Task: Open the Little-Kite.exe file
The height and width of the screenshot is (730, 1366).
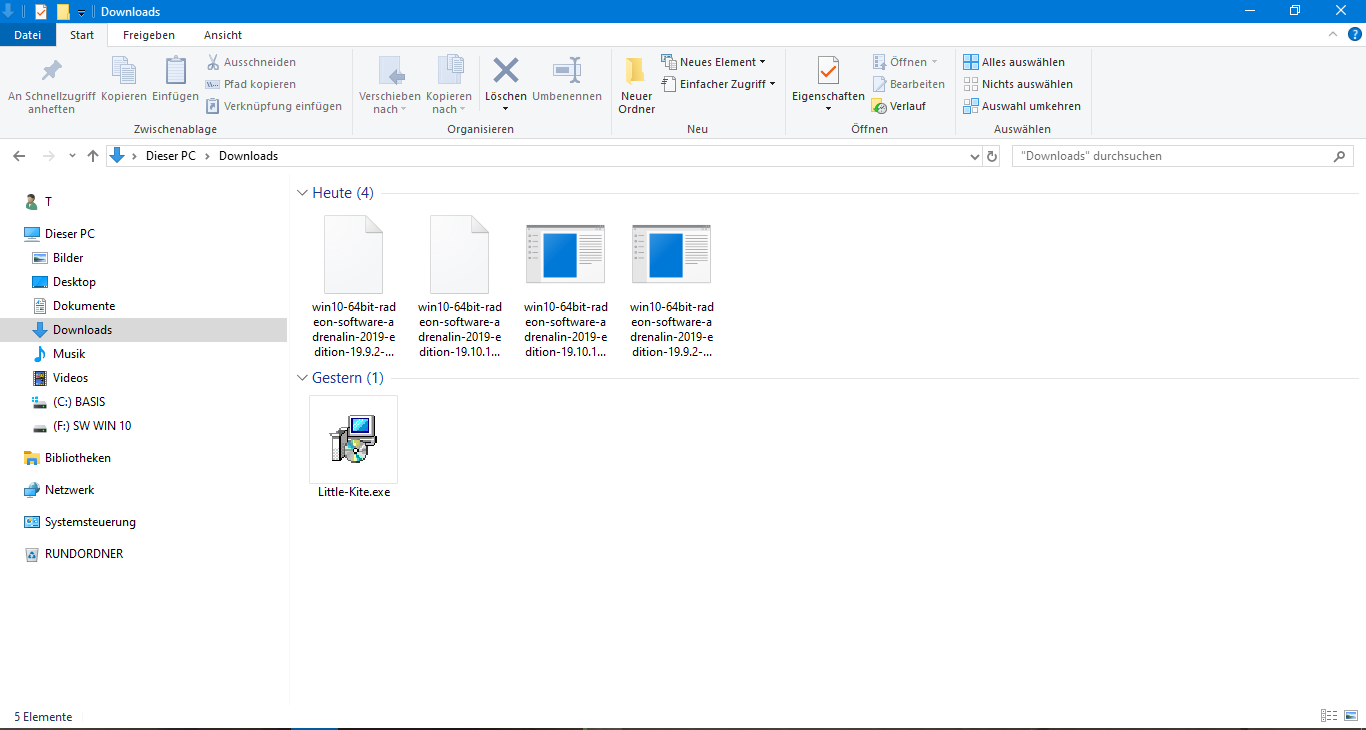Action: click(x=353, y=440)
